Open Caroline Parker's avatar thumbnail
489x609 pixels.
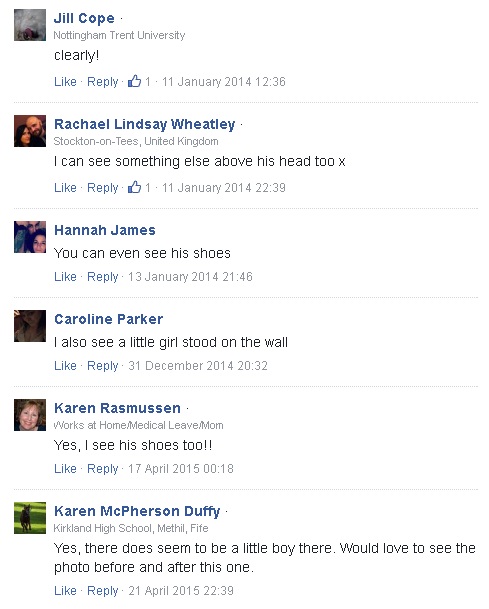(30, 326)
